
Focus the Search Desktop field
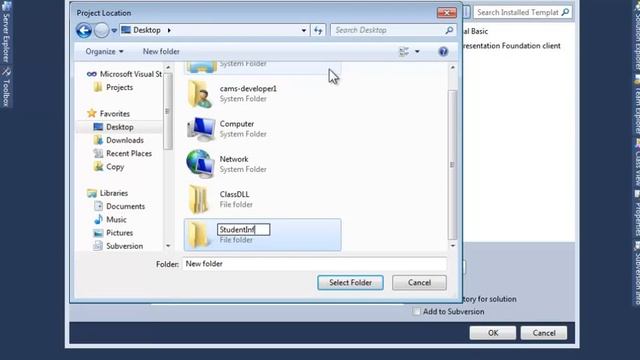pyautogui.click(x=388, y=30)
